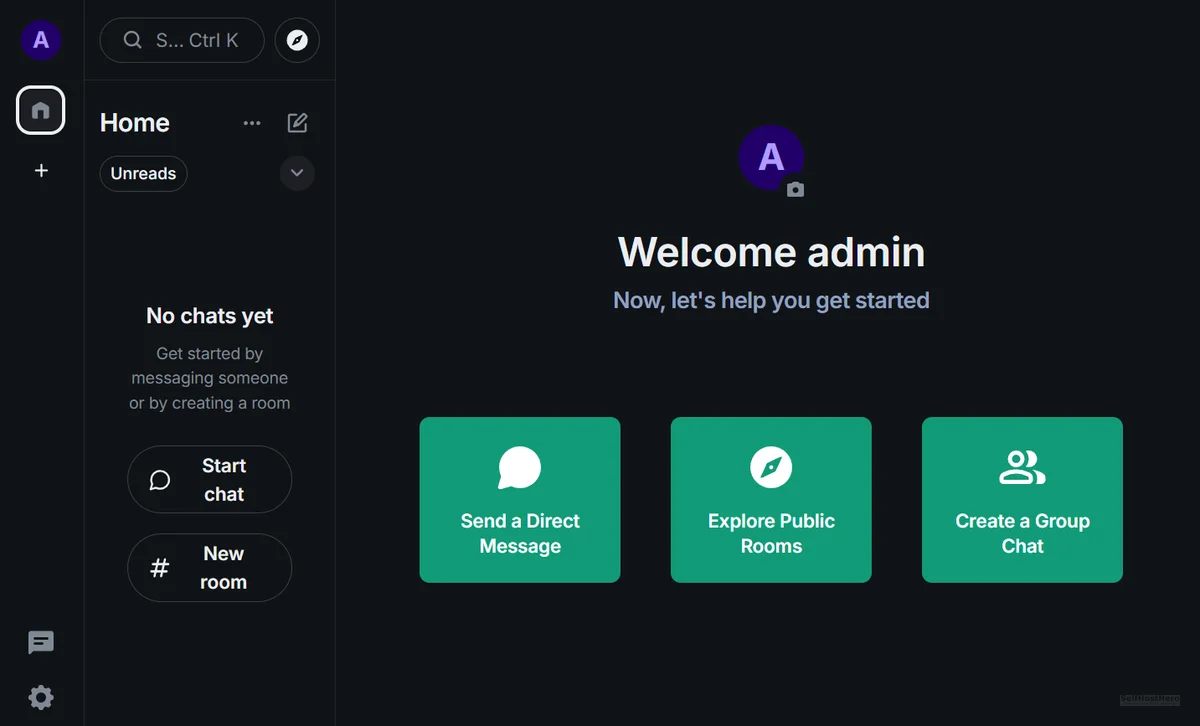Click the compose new message icon next to Home
The image size is (1200, 726).
pyautogui.click(x=297, y=123)
